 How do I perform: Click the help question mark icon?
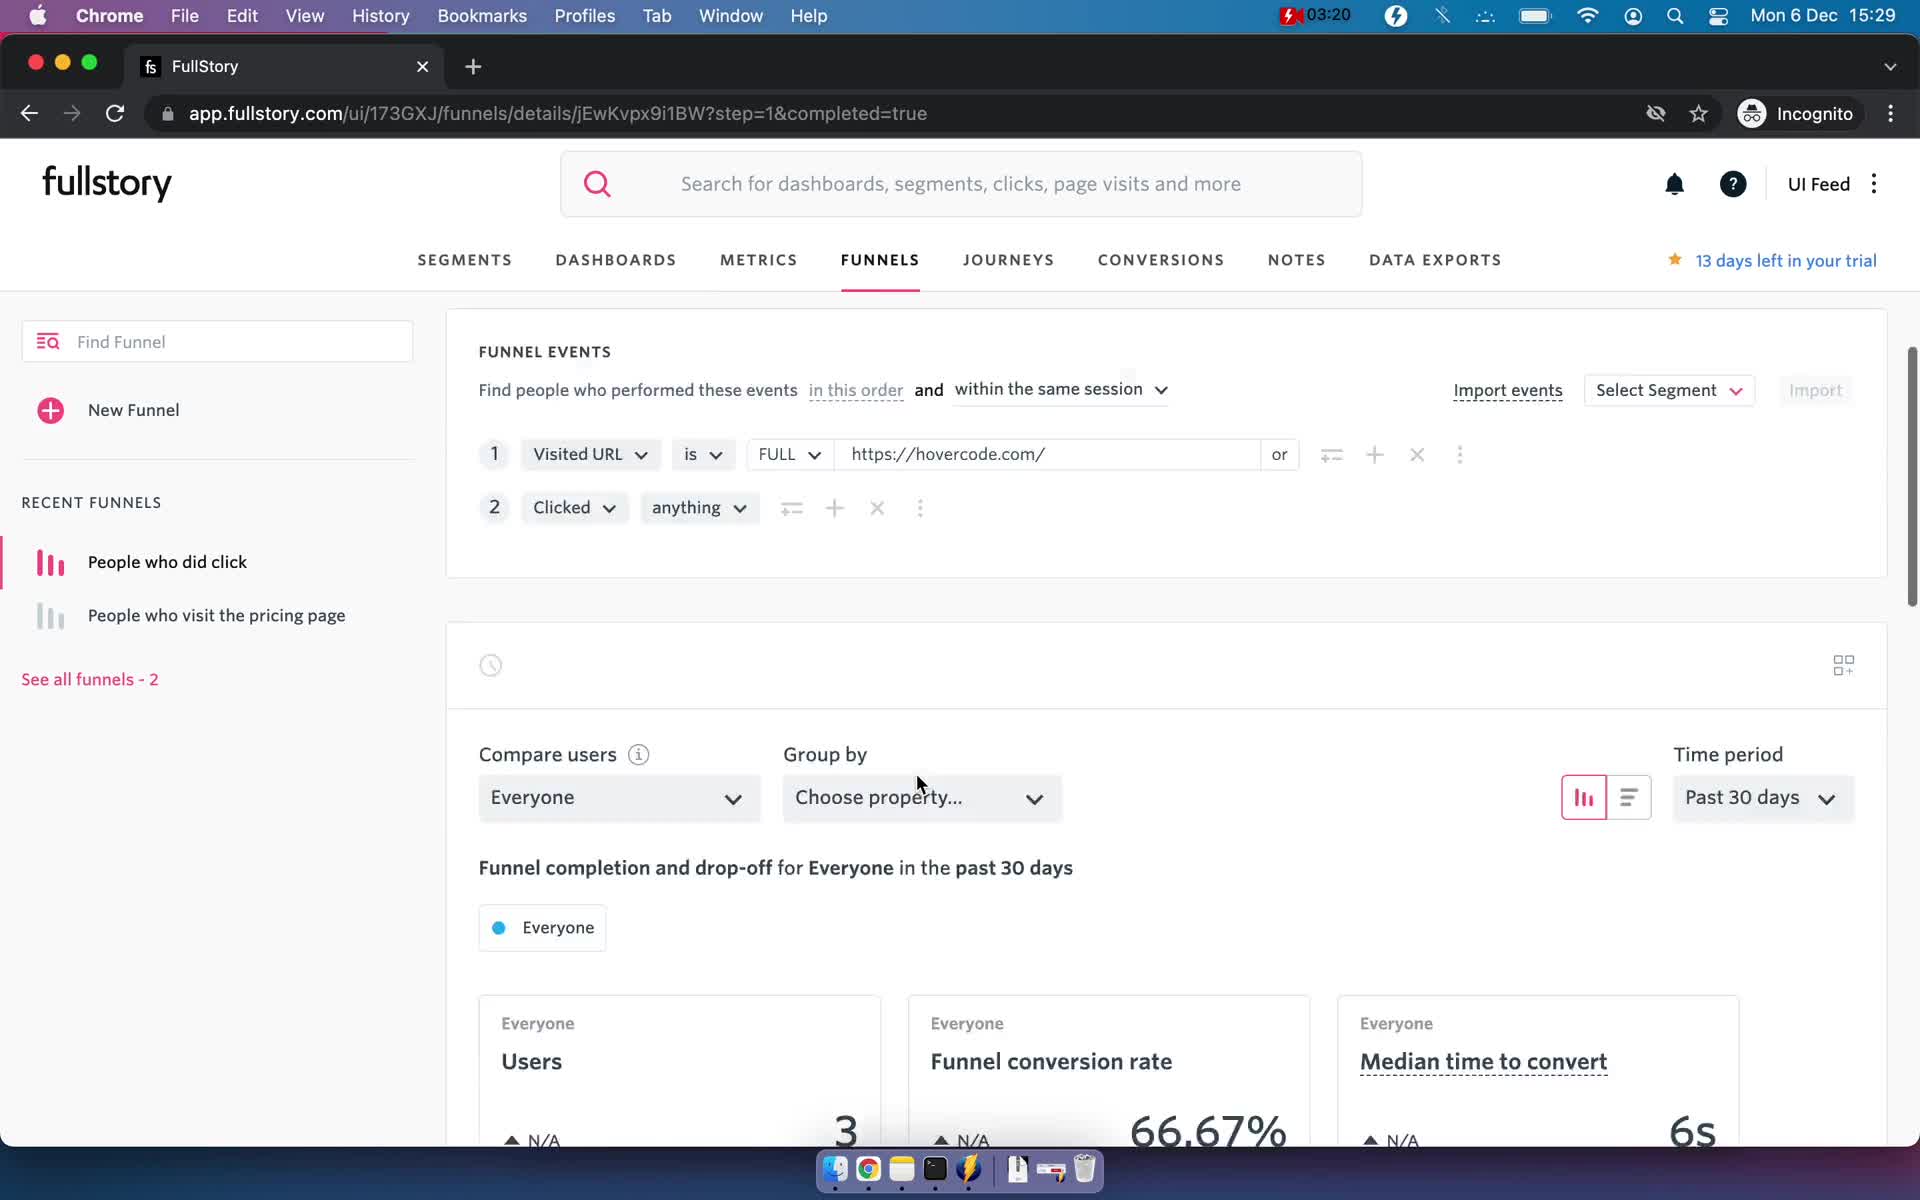[1733, 184]
